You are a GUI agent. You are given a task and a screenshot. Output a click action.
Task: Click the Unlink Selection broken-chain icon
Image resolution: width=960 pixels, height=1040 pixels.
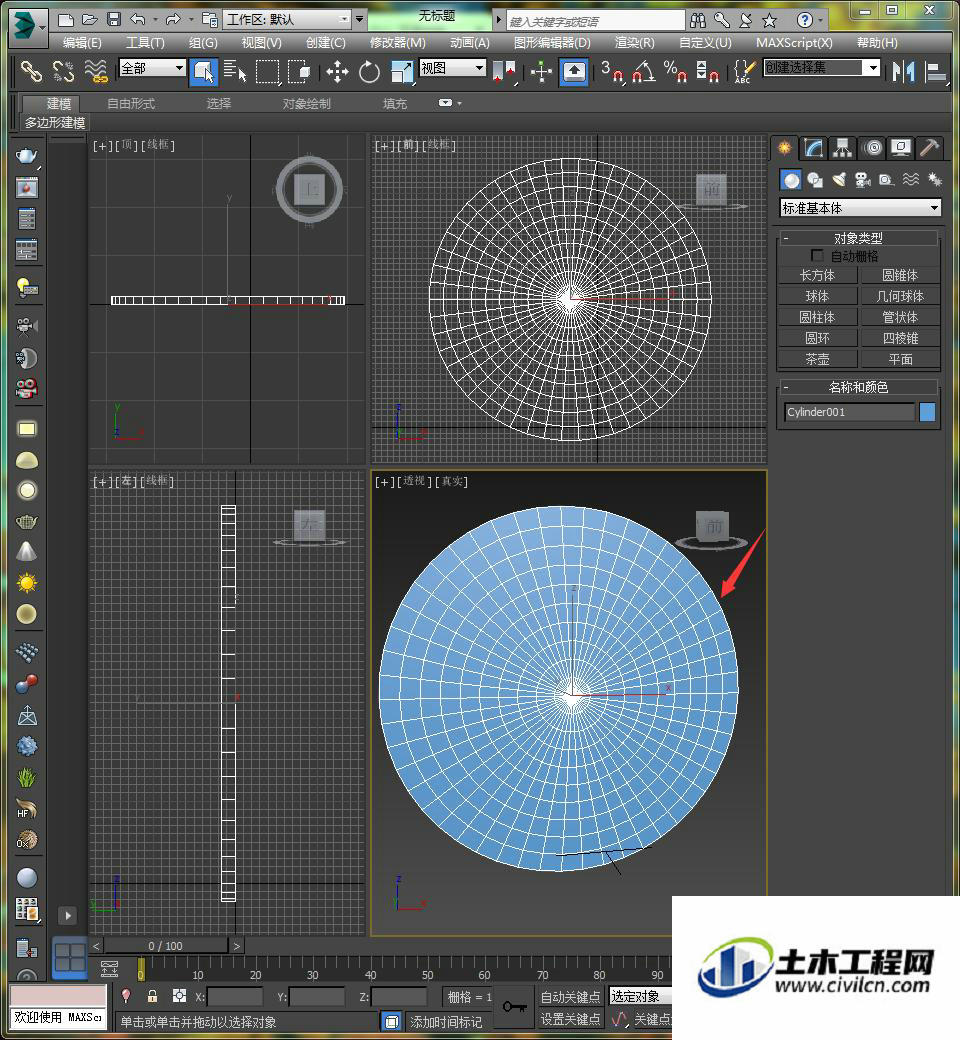[x=64, y=71]
